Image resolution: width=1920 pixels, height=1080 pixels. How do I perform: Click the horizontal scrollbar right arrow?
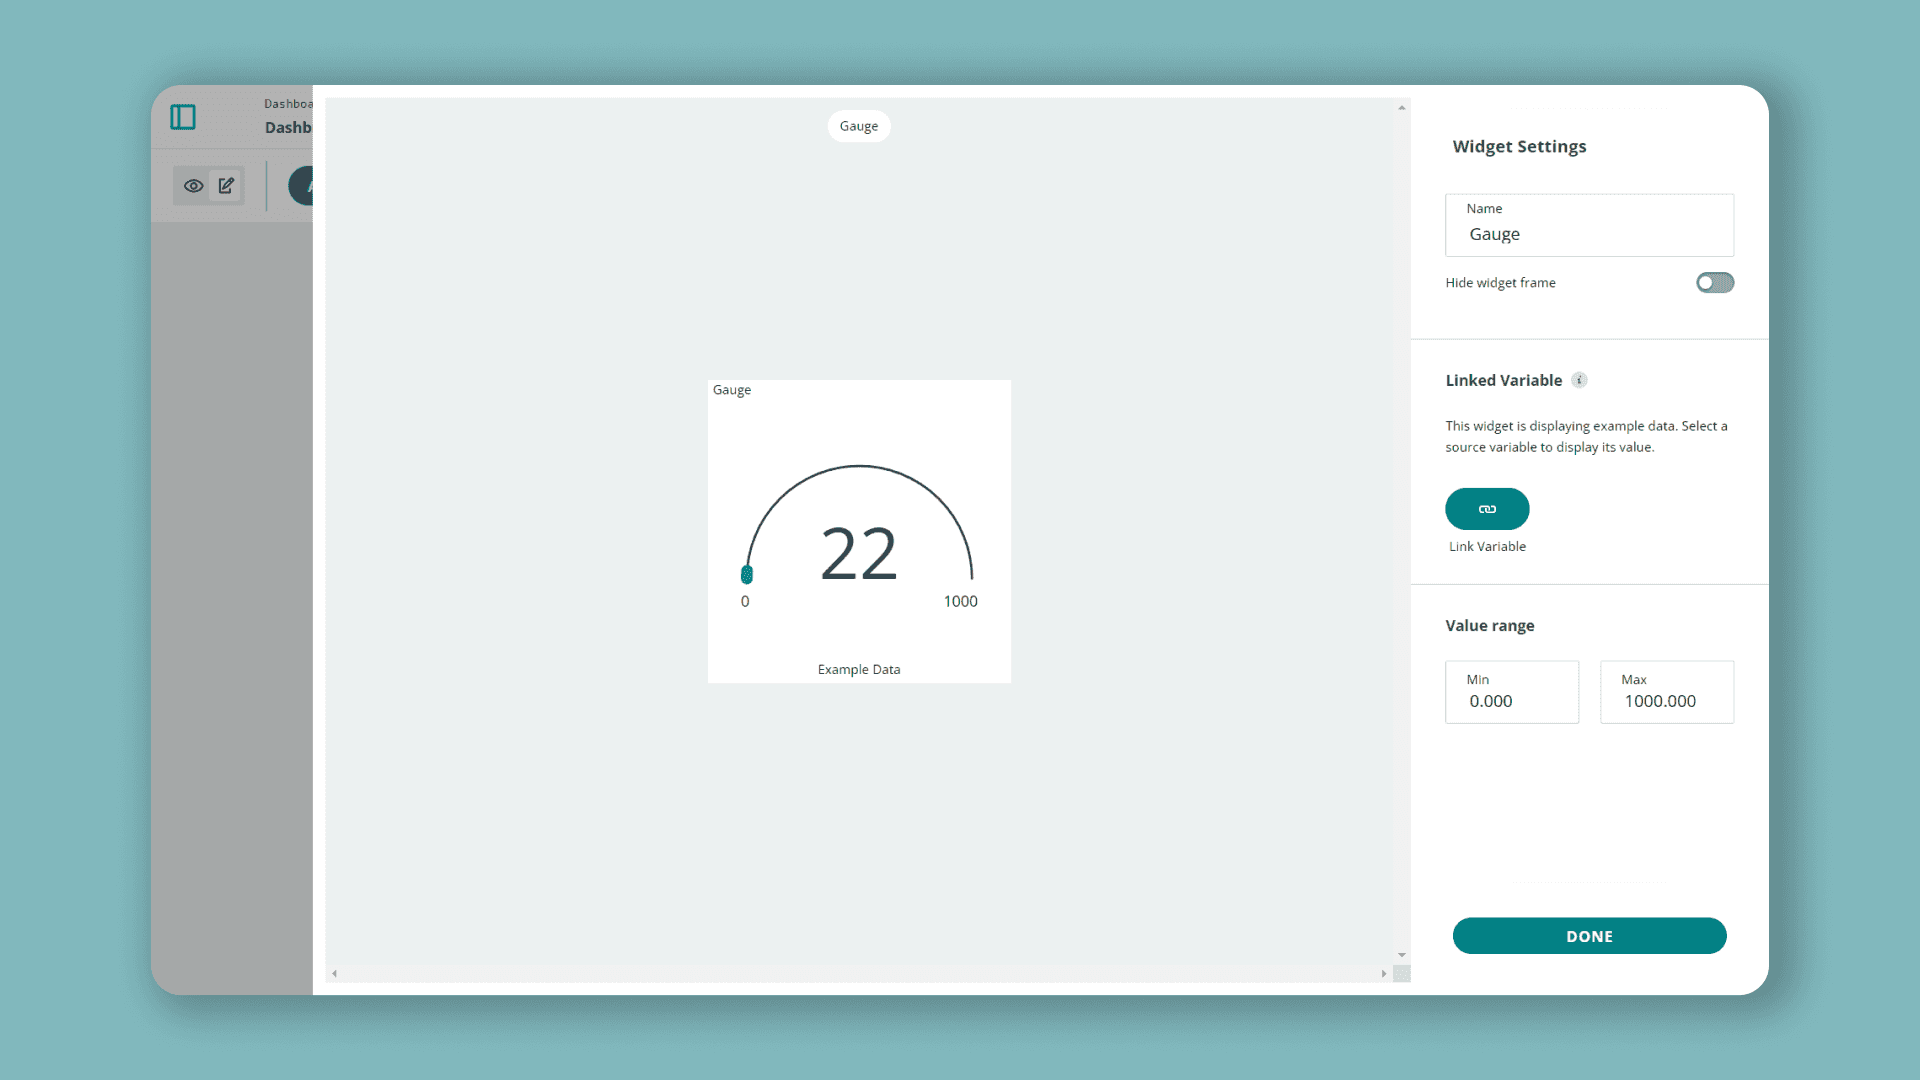pyautogui.click(x=1384, y=973)
